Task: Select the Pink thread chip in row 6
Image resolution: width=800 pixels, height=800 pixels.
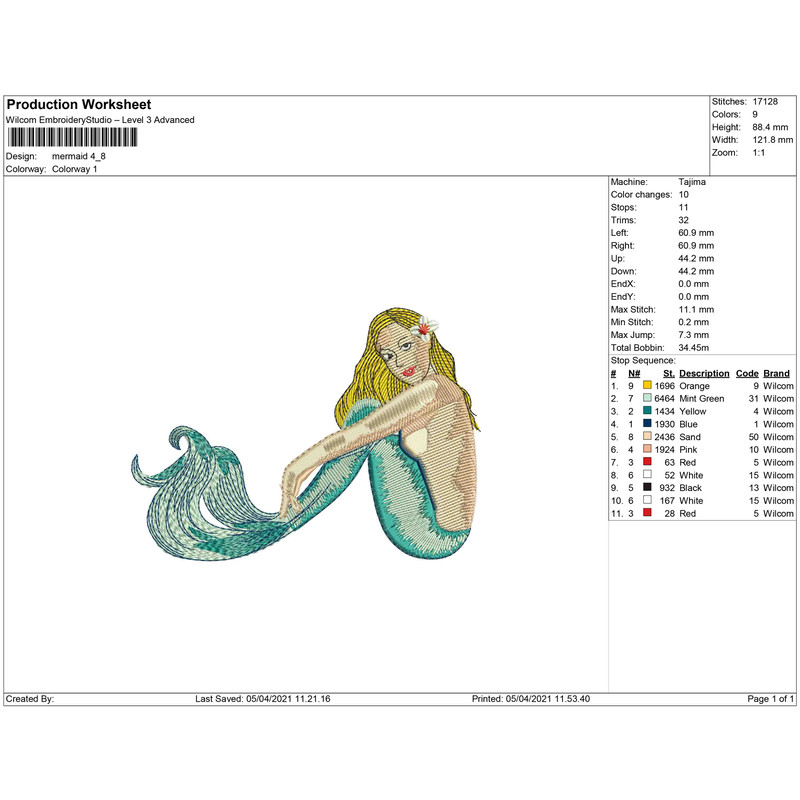Action: coord(647,450)
